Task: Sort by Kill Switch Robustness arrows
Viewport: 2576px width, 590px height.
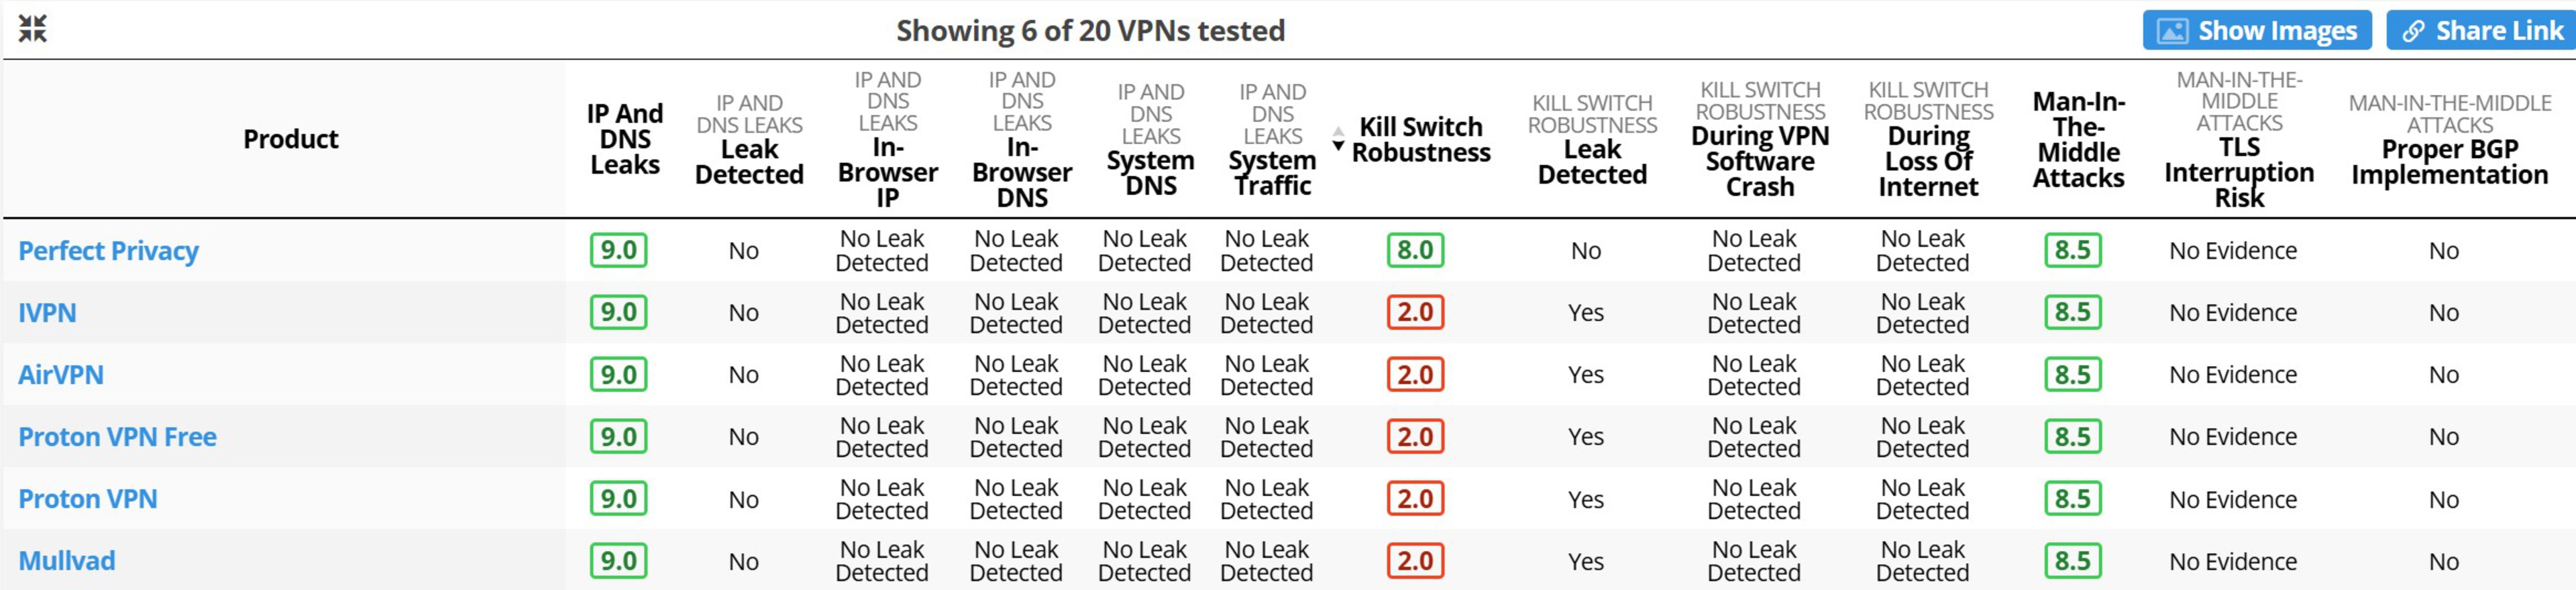Action: pyautogui.click(x=1338, y=139)
